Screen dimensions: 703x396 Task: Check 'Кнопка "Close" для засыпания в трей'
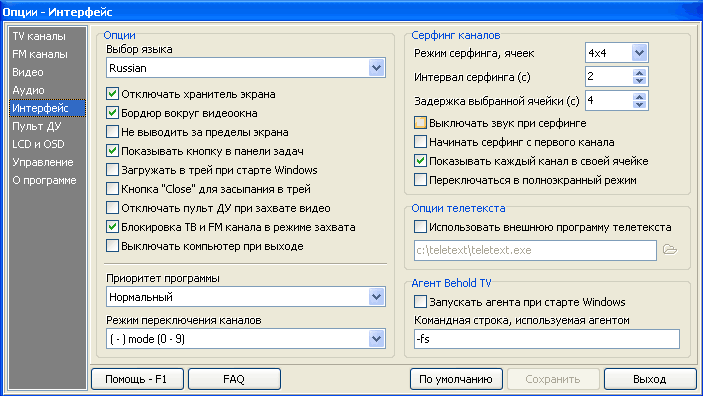(x=112, y=188)
